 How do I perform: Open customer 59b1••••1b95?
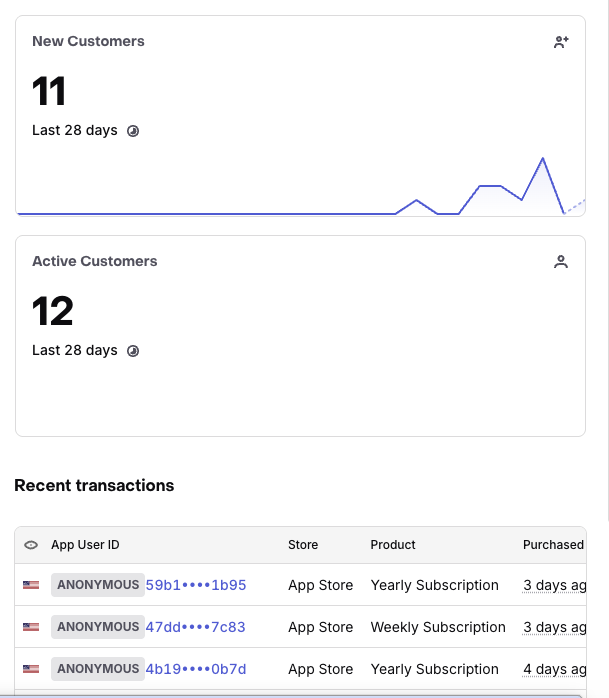coord(196,585)
